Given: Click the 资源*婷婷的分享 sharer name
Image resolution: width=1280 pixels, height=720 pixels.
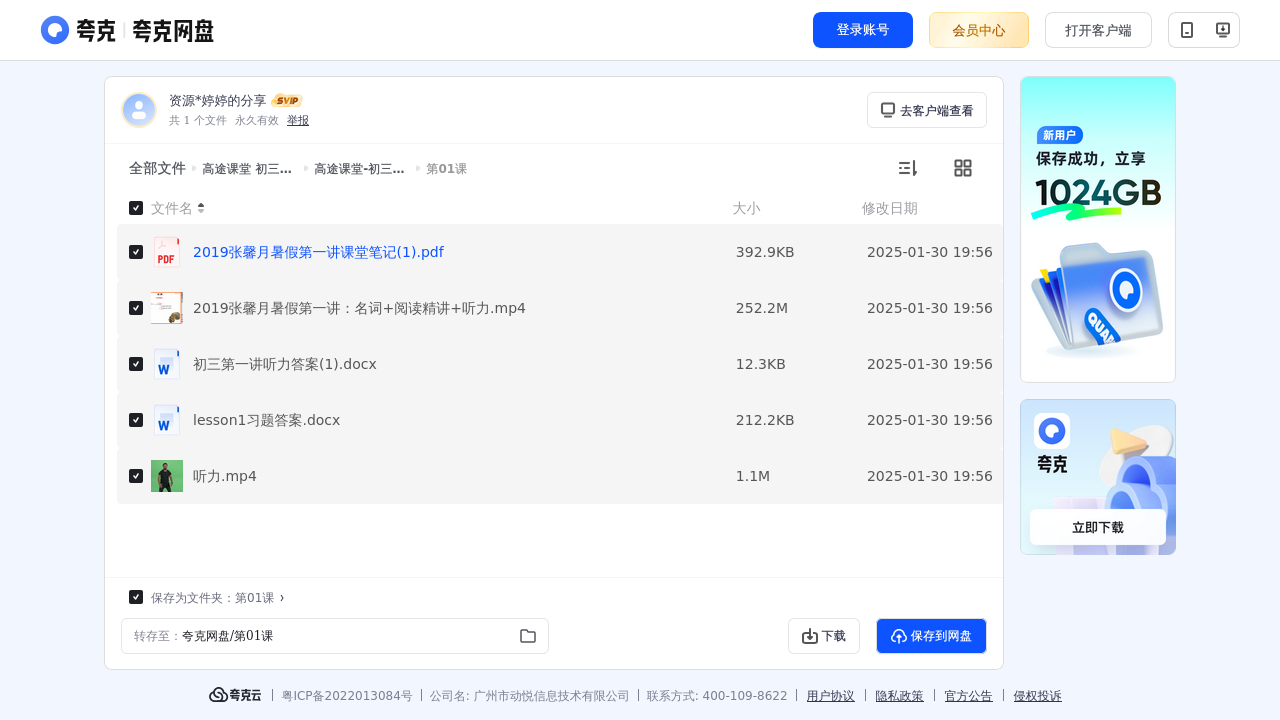Looking at the screenshot, I should [x=218, y=101].
